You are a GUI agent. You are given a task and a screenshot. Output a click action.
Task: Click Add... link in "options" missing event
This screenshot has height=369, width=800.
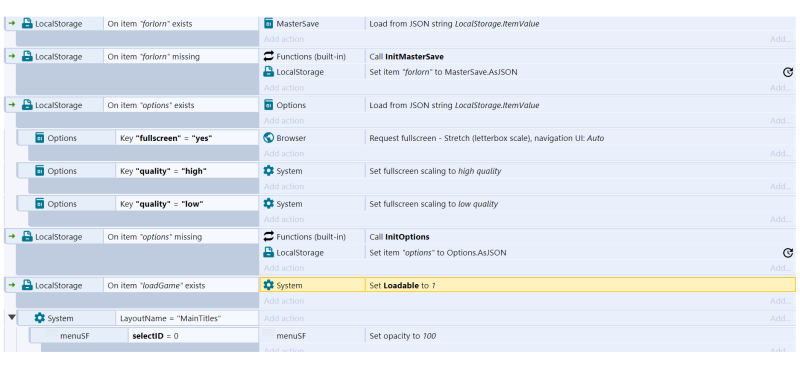pyautogui.click(x=781, y=268)
